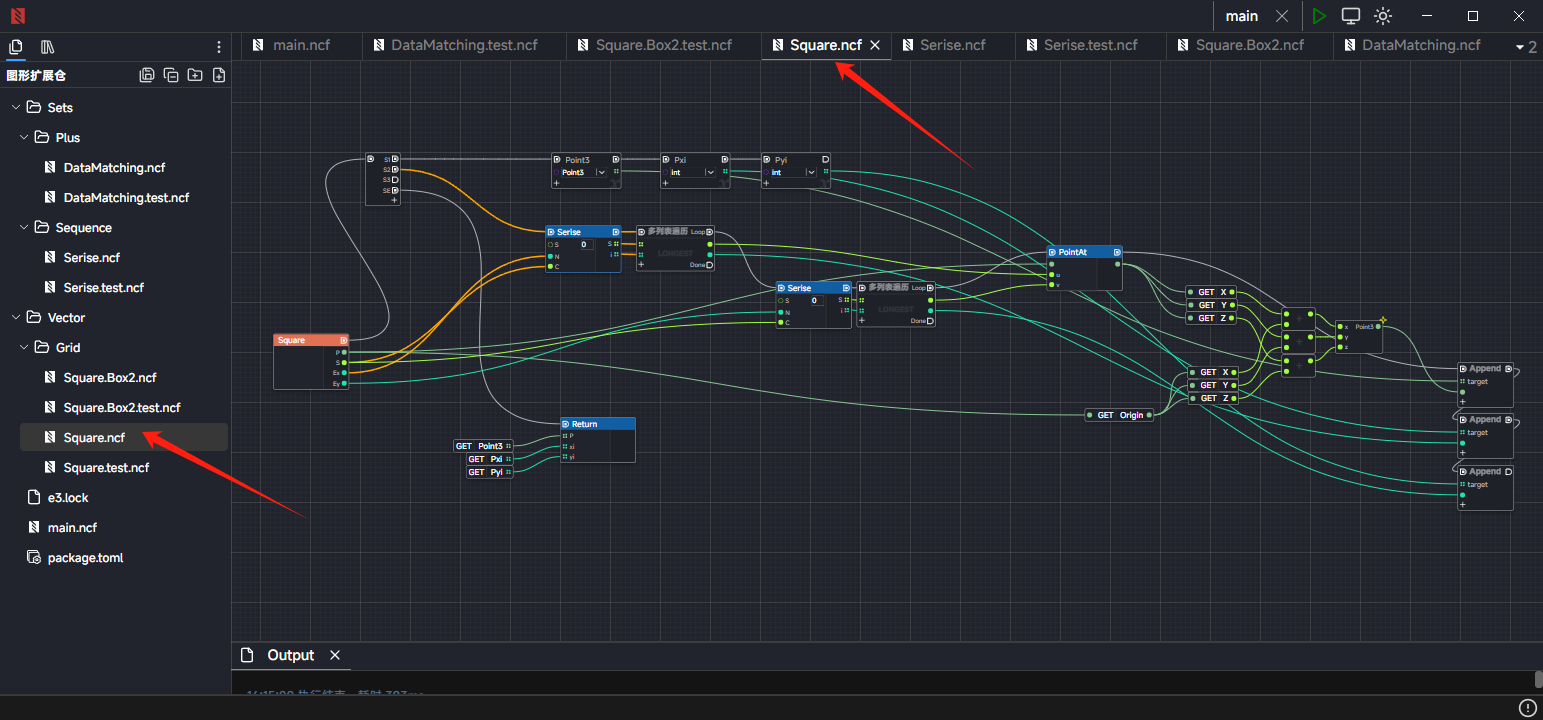Toggle light theme with sun icon
This screenshot has width=1543, height=720.
(1383, 16)
